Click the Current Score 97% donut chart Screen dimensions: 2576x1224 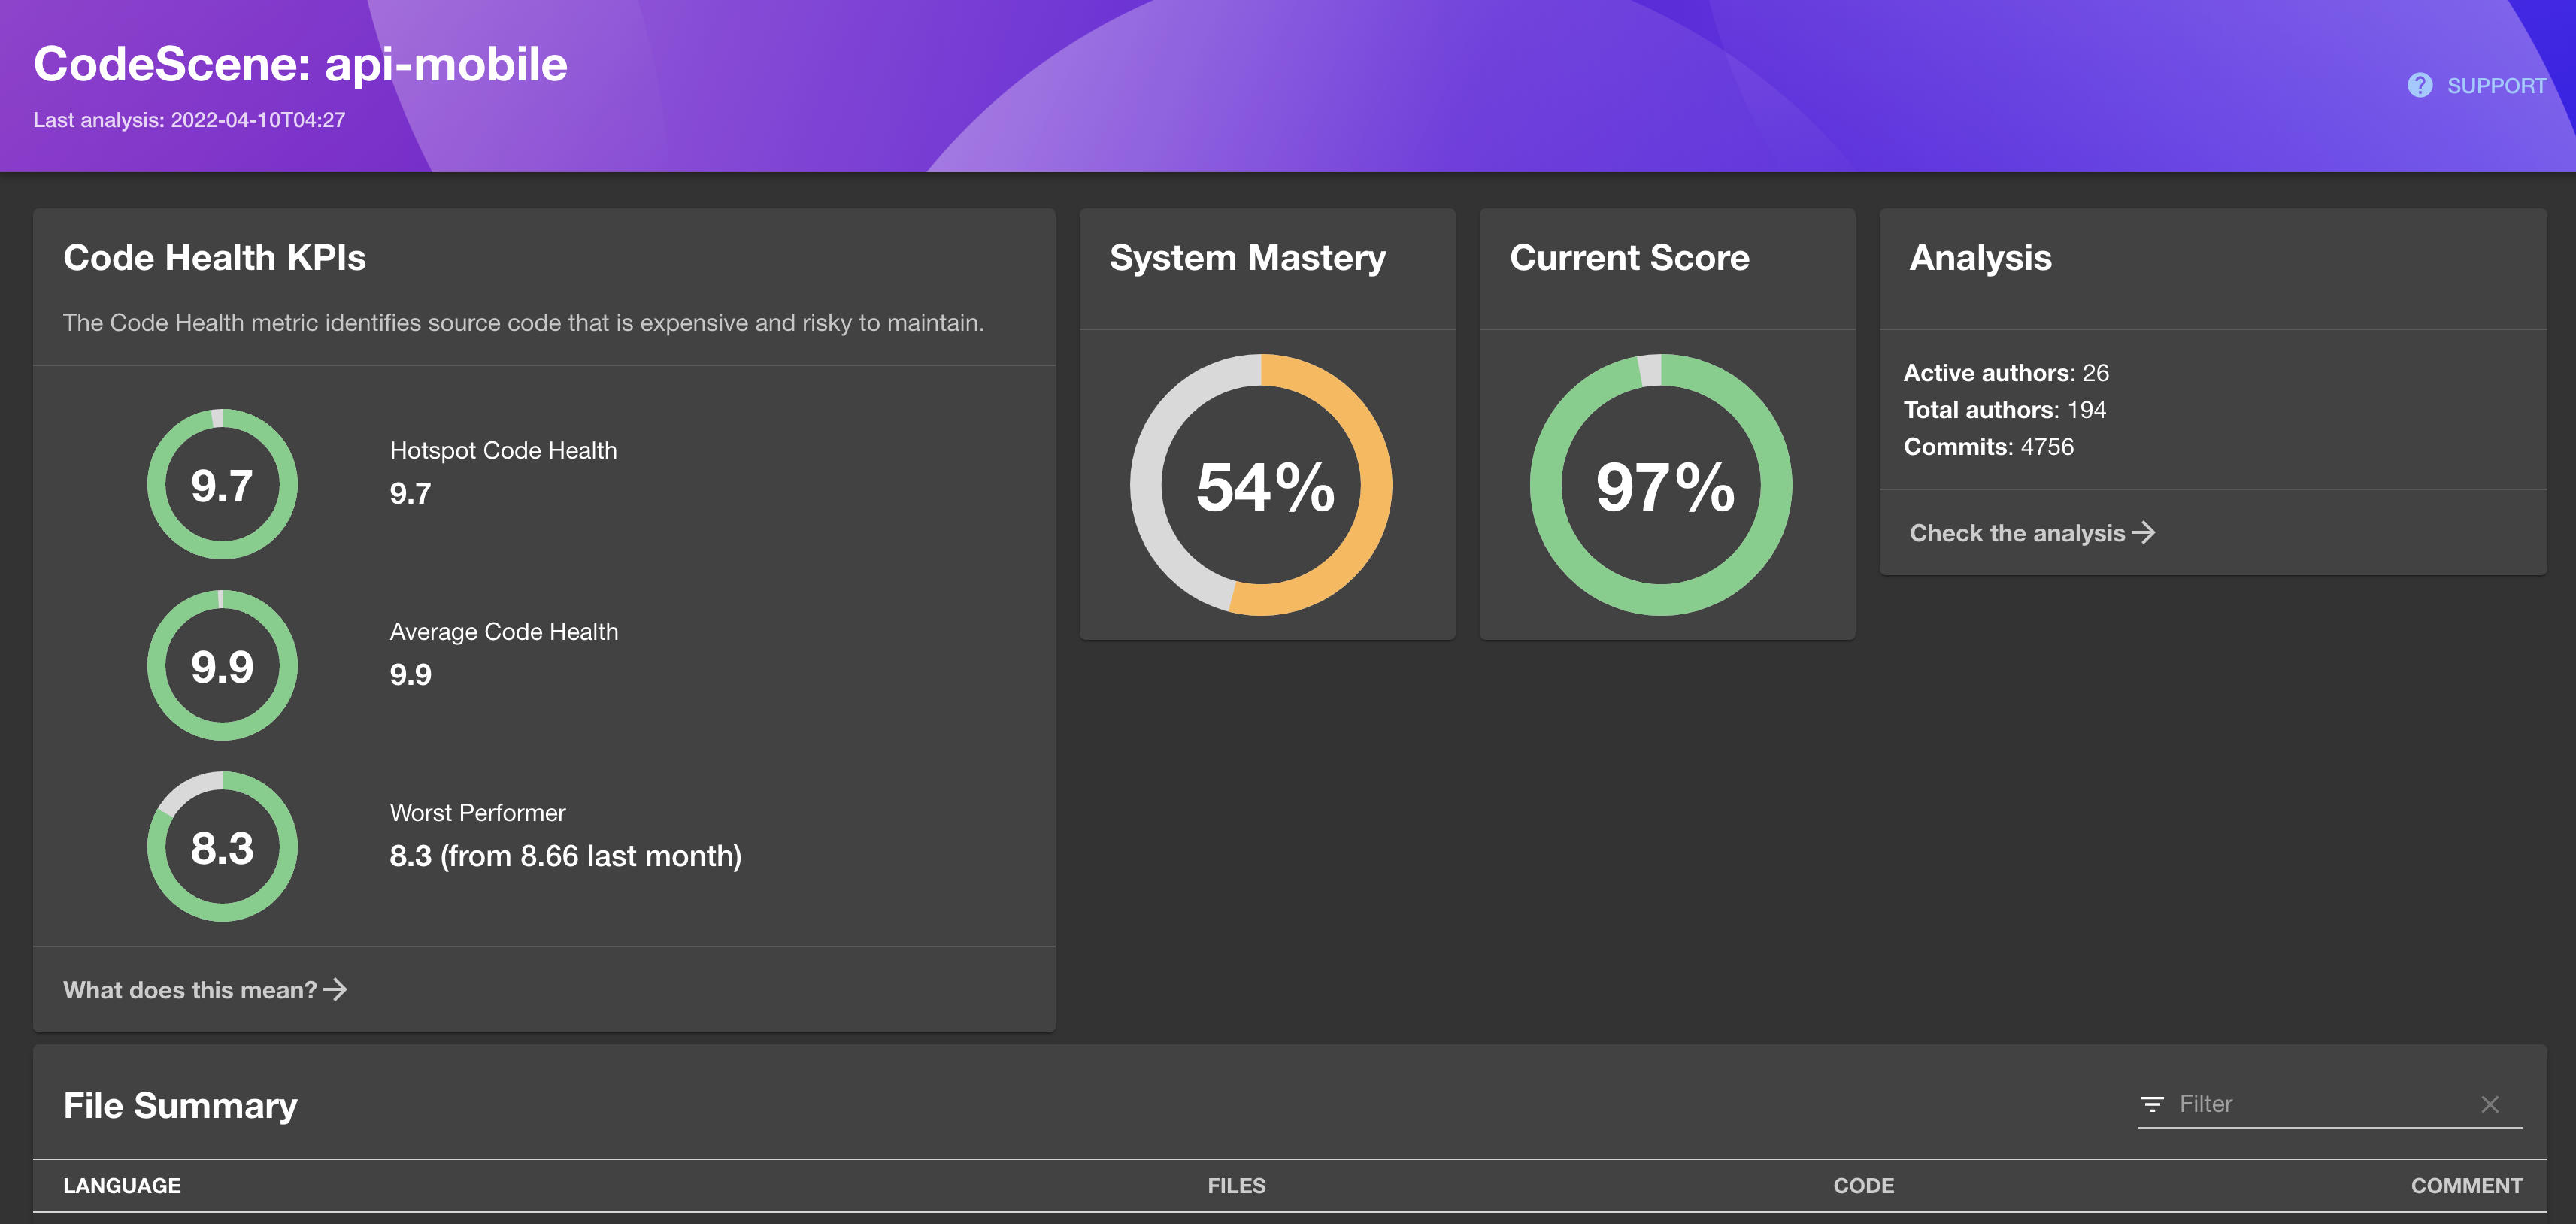[x=1662, y=486]
